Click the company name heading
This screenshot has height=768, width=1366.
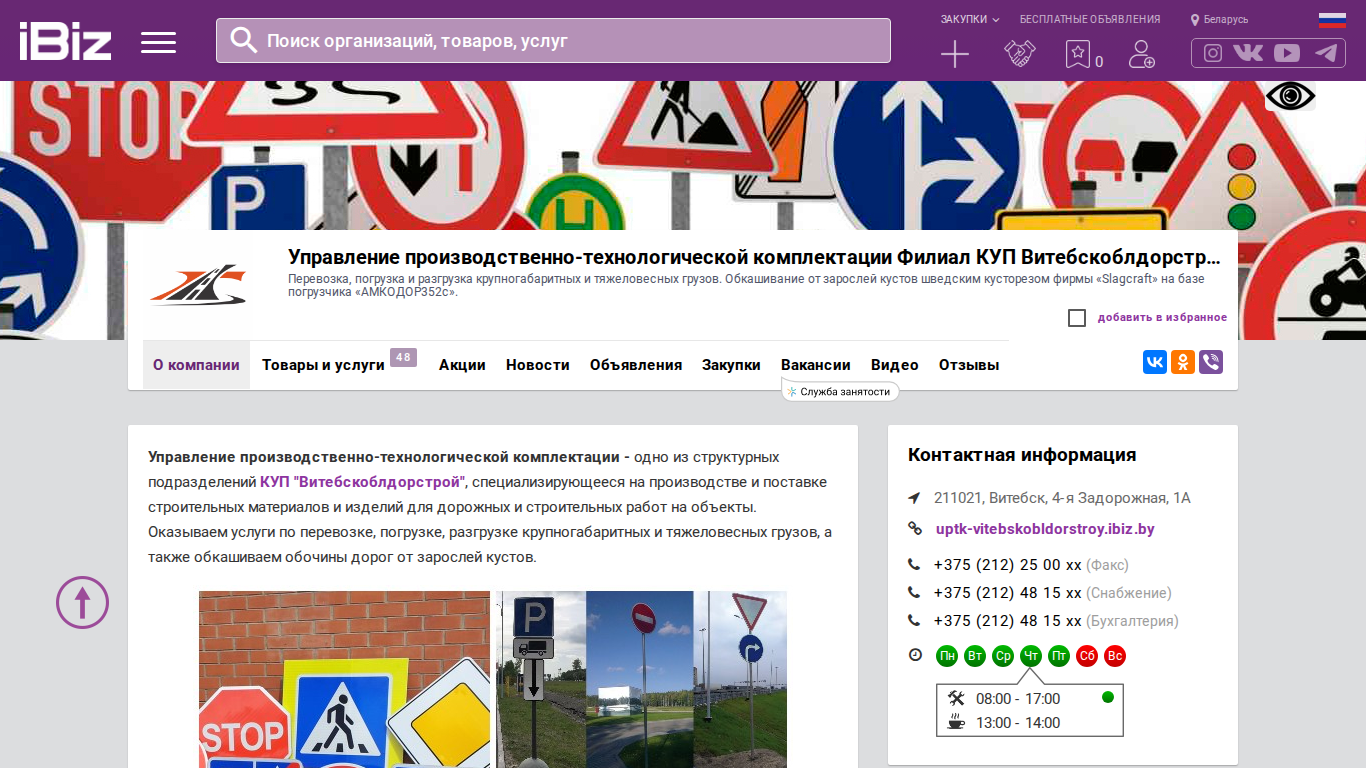click(x=754, y=257)
